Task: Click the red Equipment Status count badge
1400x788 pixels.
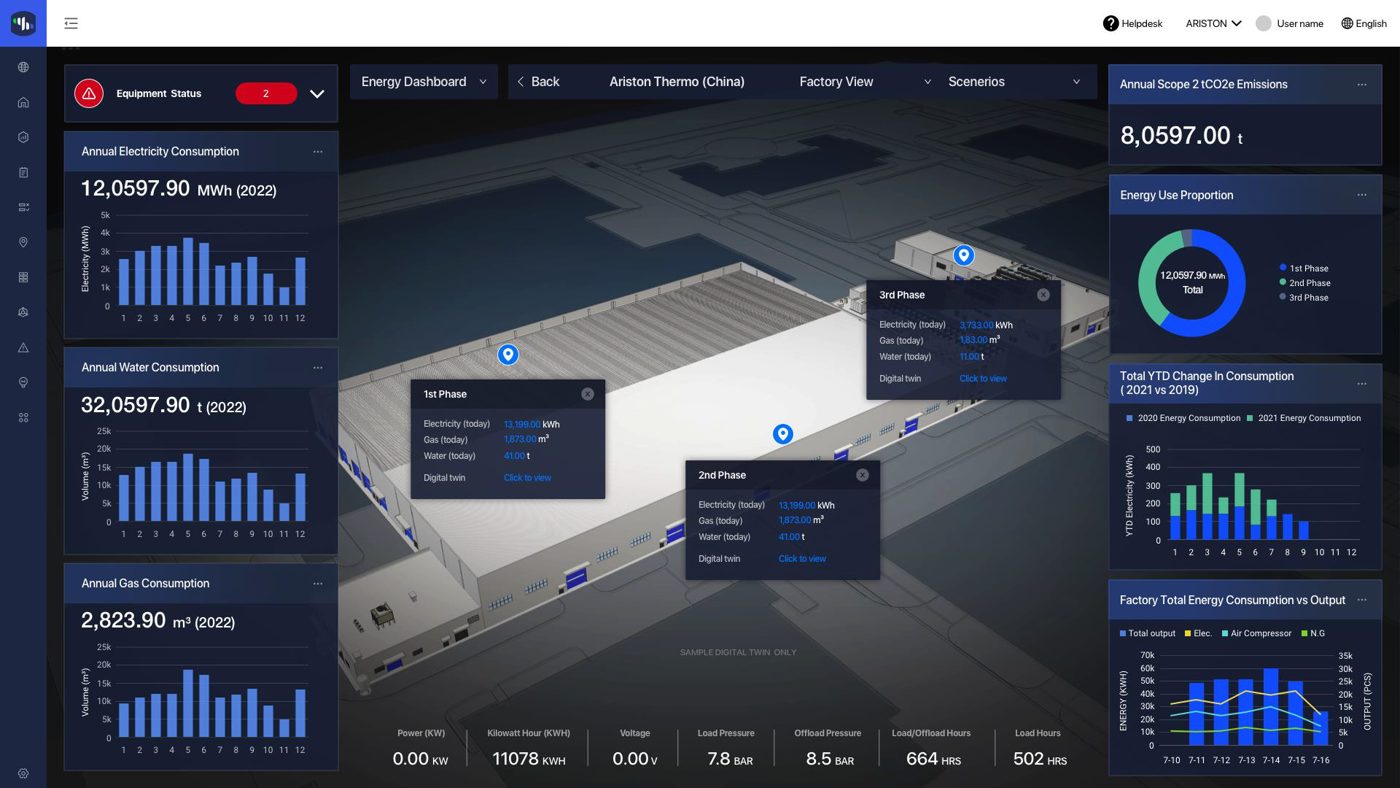Action: click(x=266, y=93)
